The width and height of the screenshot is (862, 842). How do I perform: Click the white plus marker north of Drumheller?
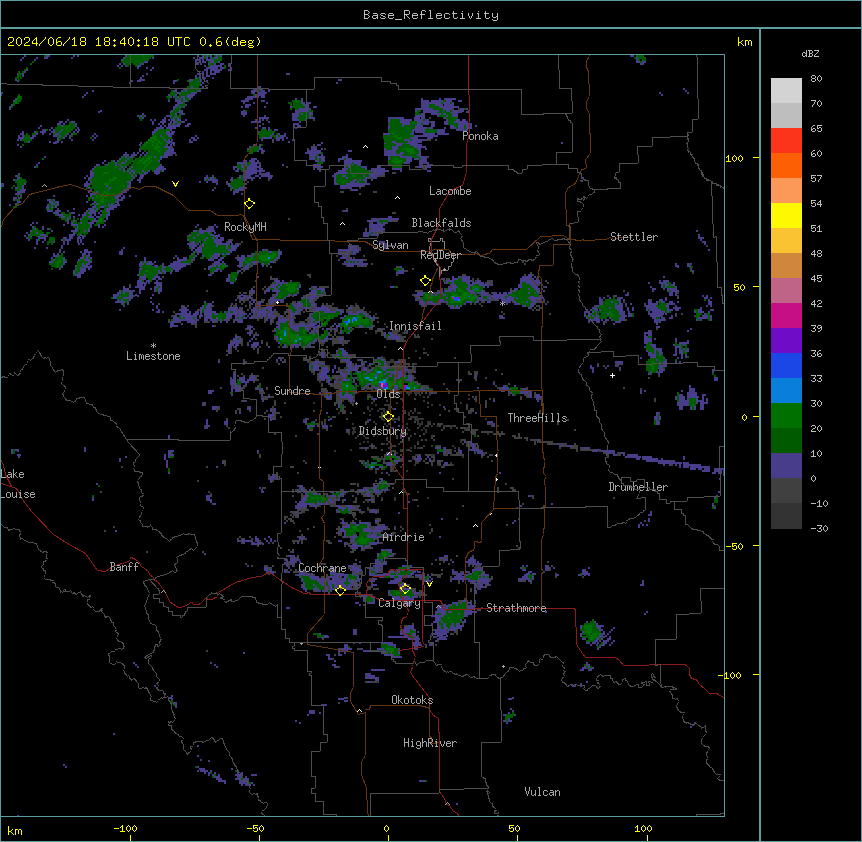(x=612, y=375)
